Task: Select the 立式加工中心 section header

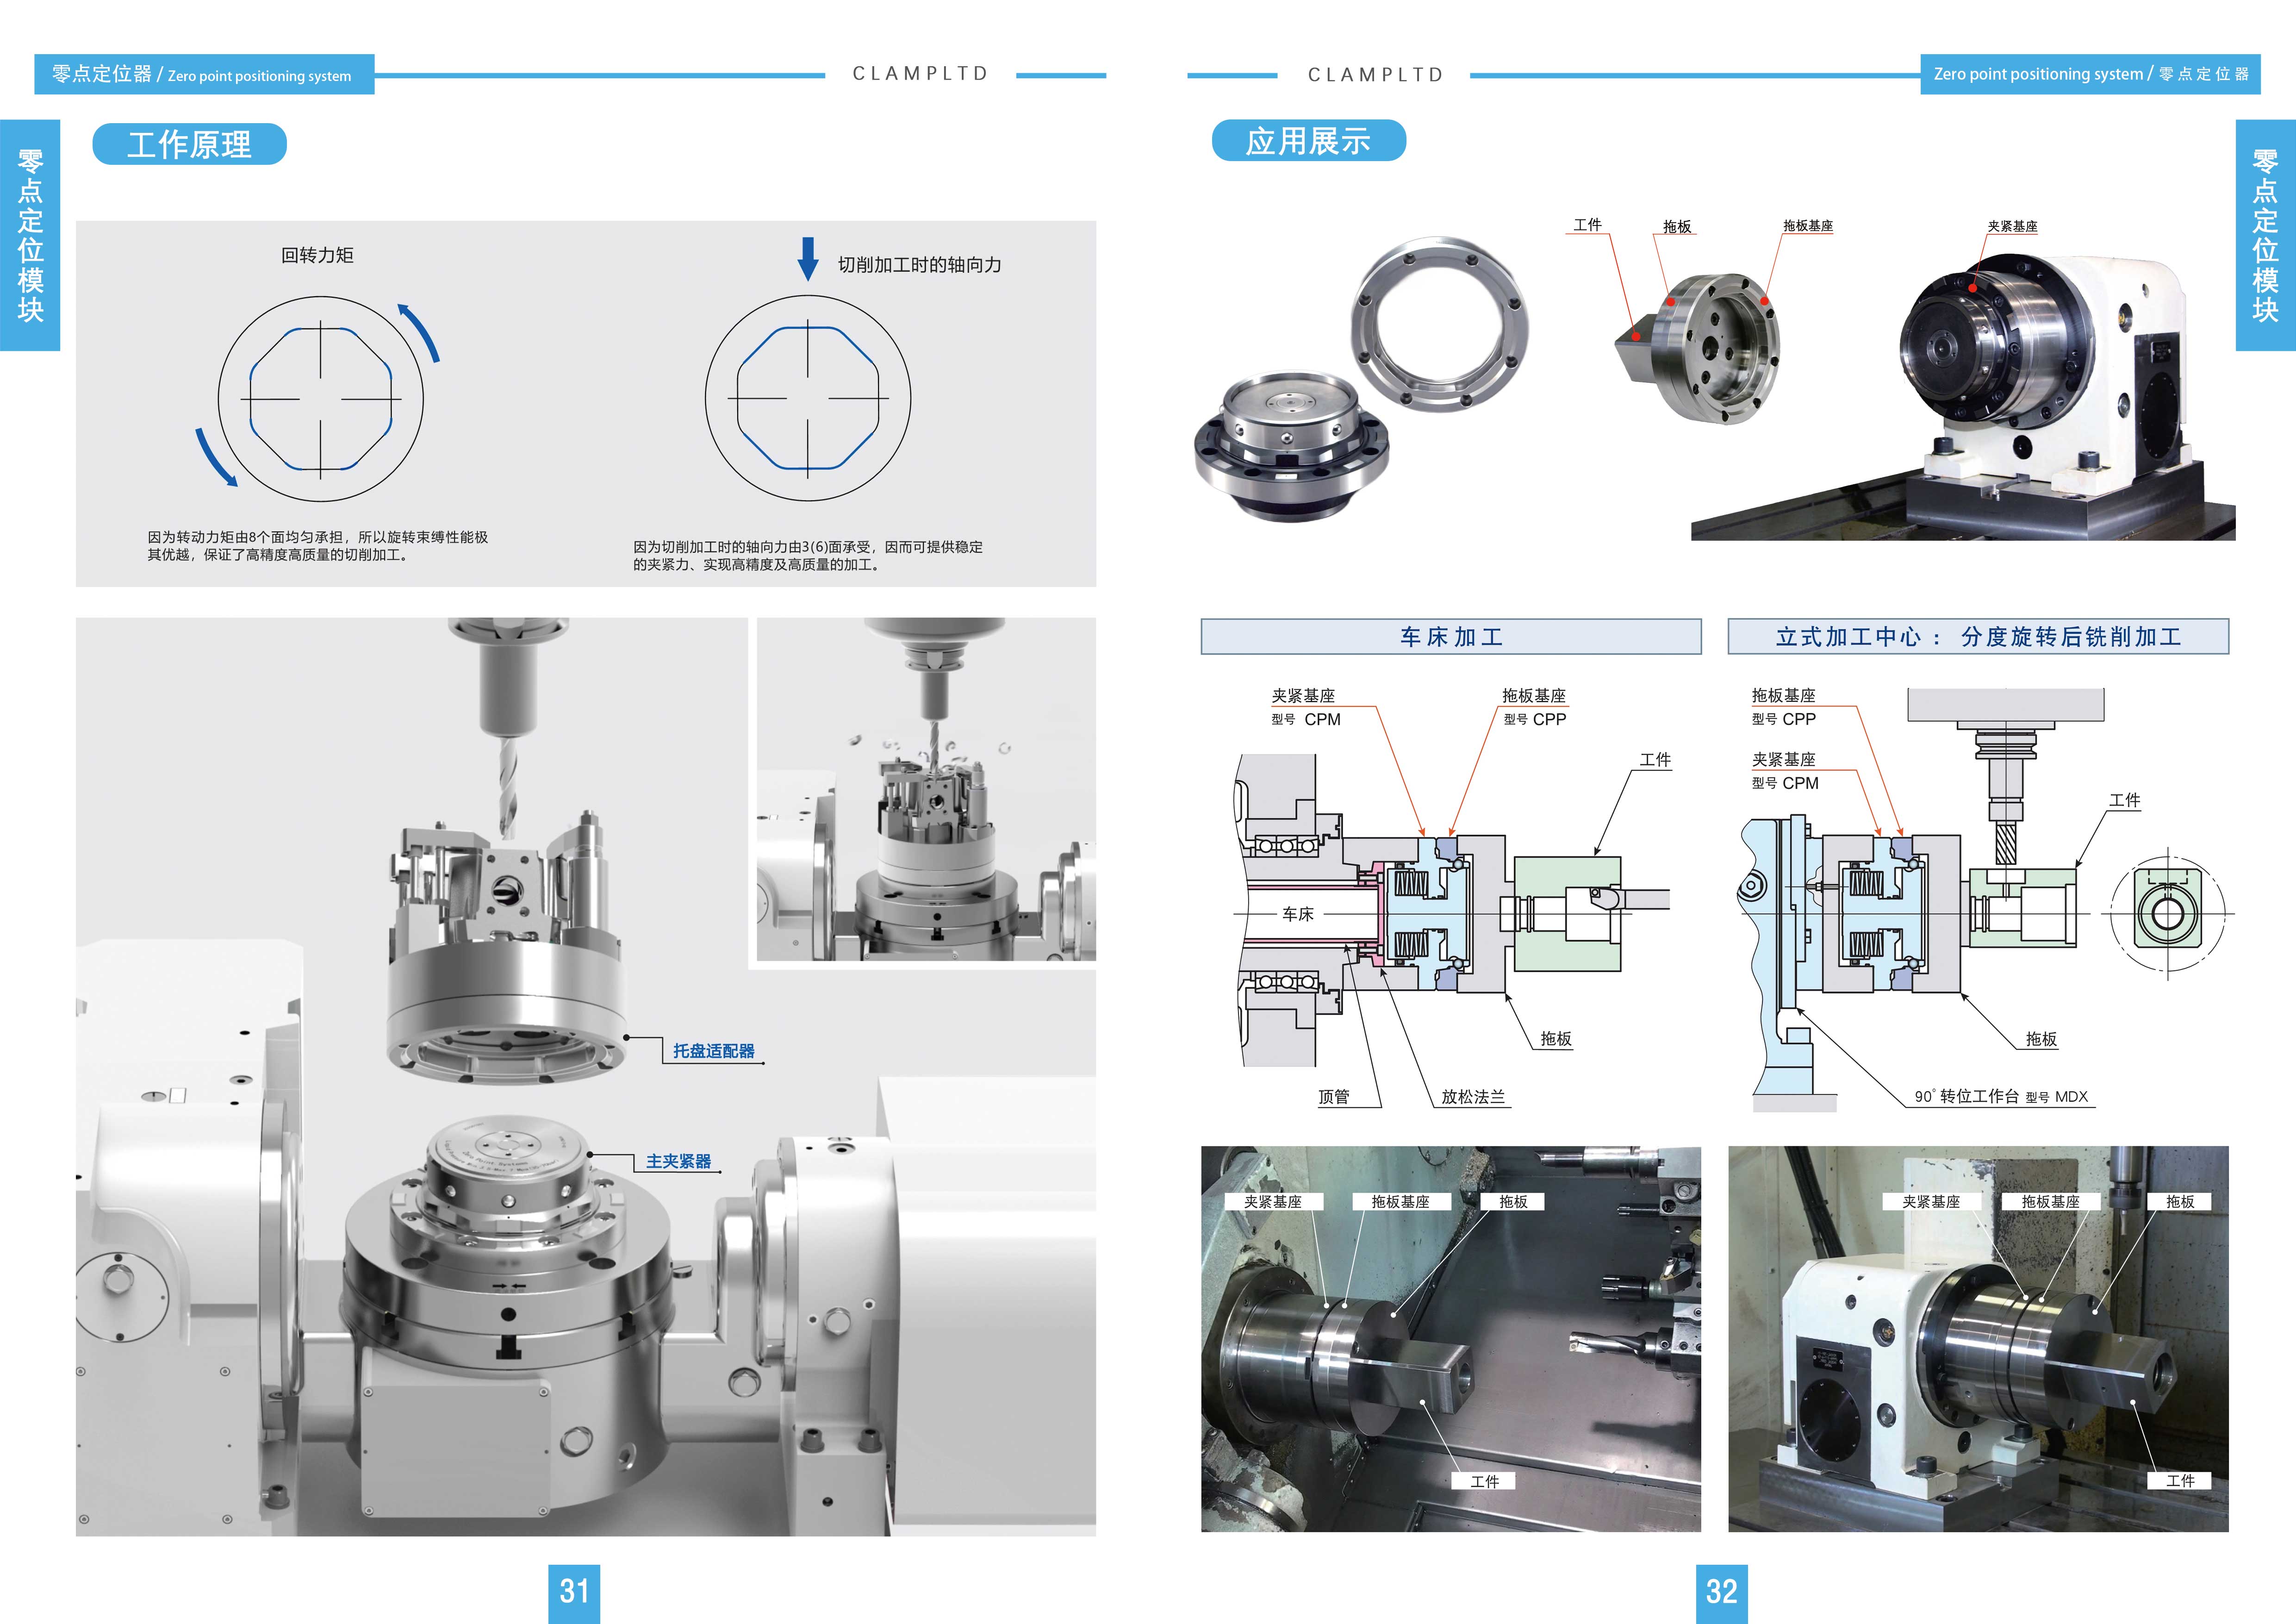Action: (1978, 637)
